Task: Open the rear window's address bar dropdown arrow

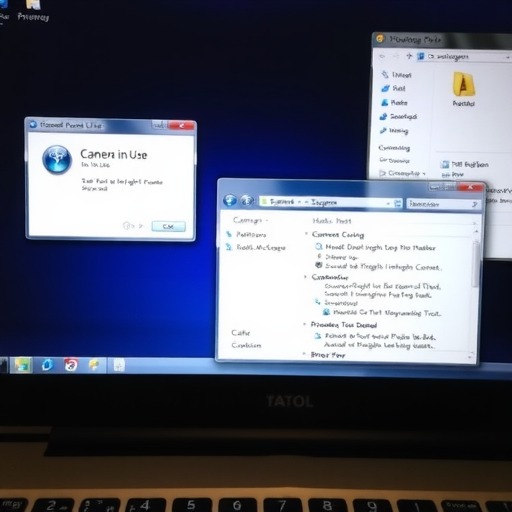Action: coord(507,58)
